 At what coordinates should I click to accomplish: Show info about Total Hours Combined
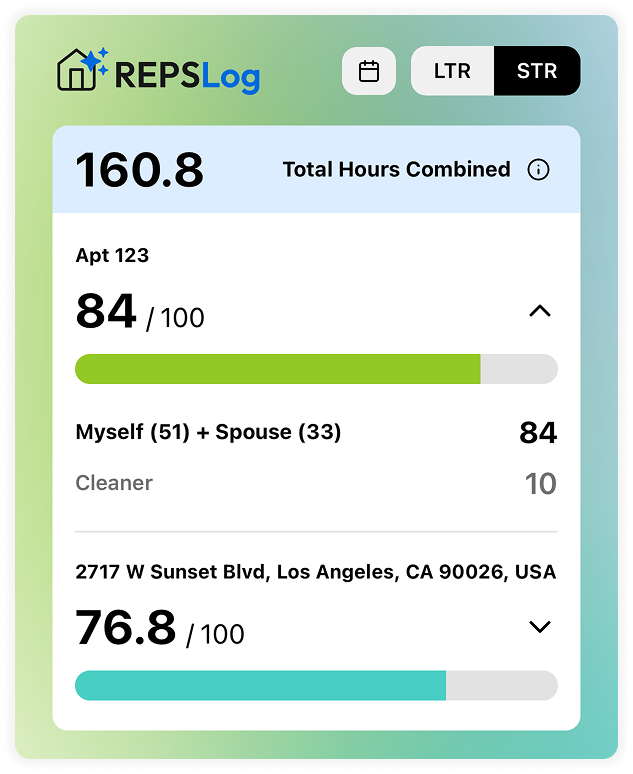click(538, 170)
